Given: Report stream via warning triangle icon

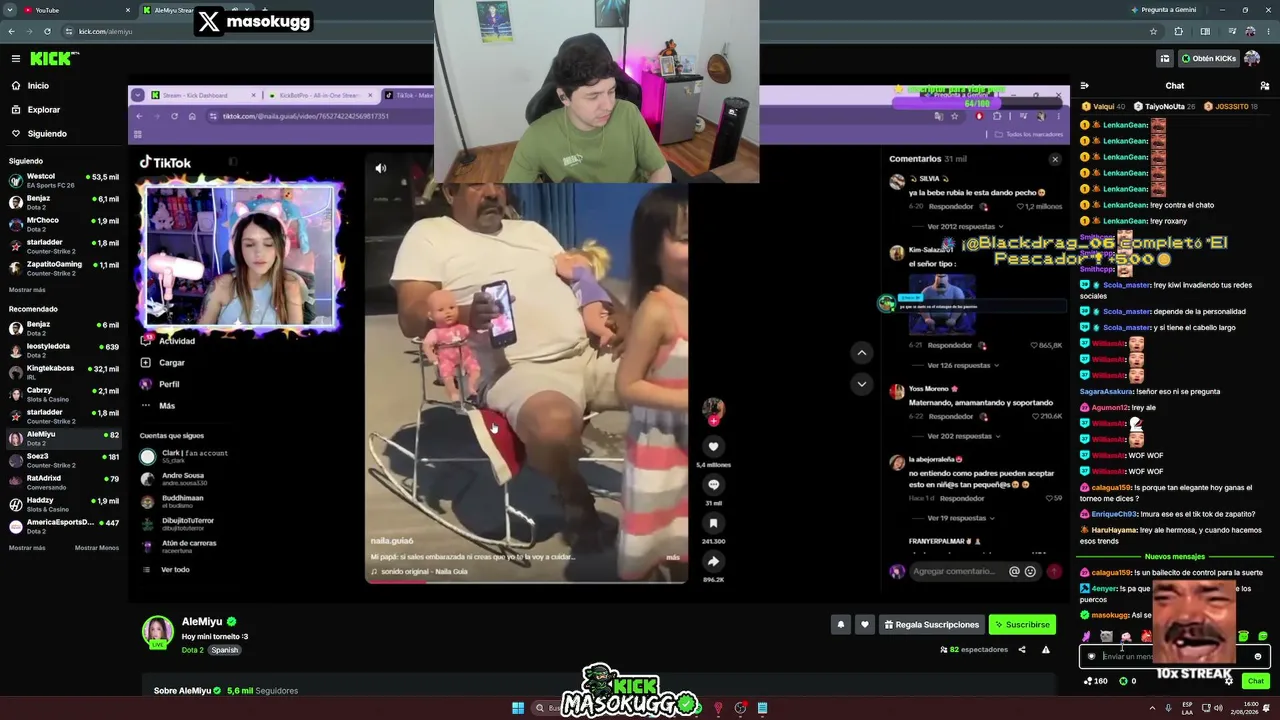Looking at the screenshot, I should point(1046,650).
